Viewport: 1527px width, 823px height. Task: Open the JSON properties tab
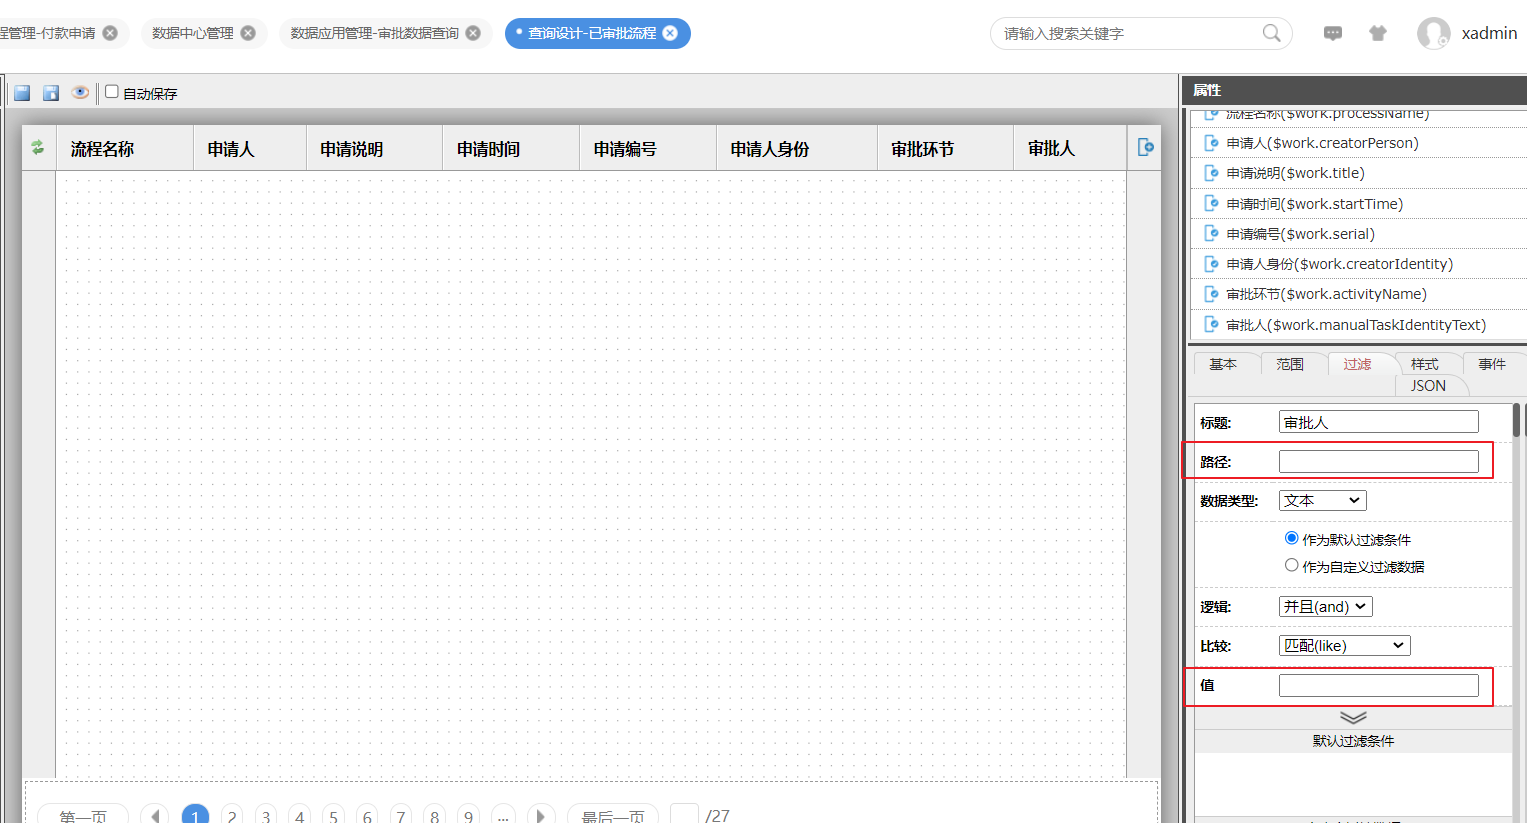coord(1428,385)
